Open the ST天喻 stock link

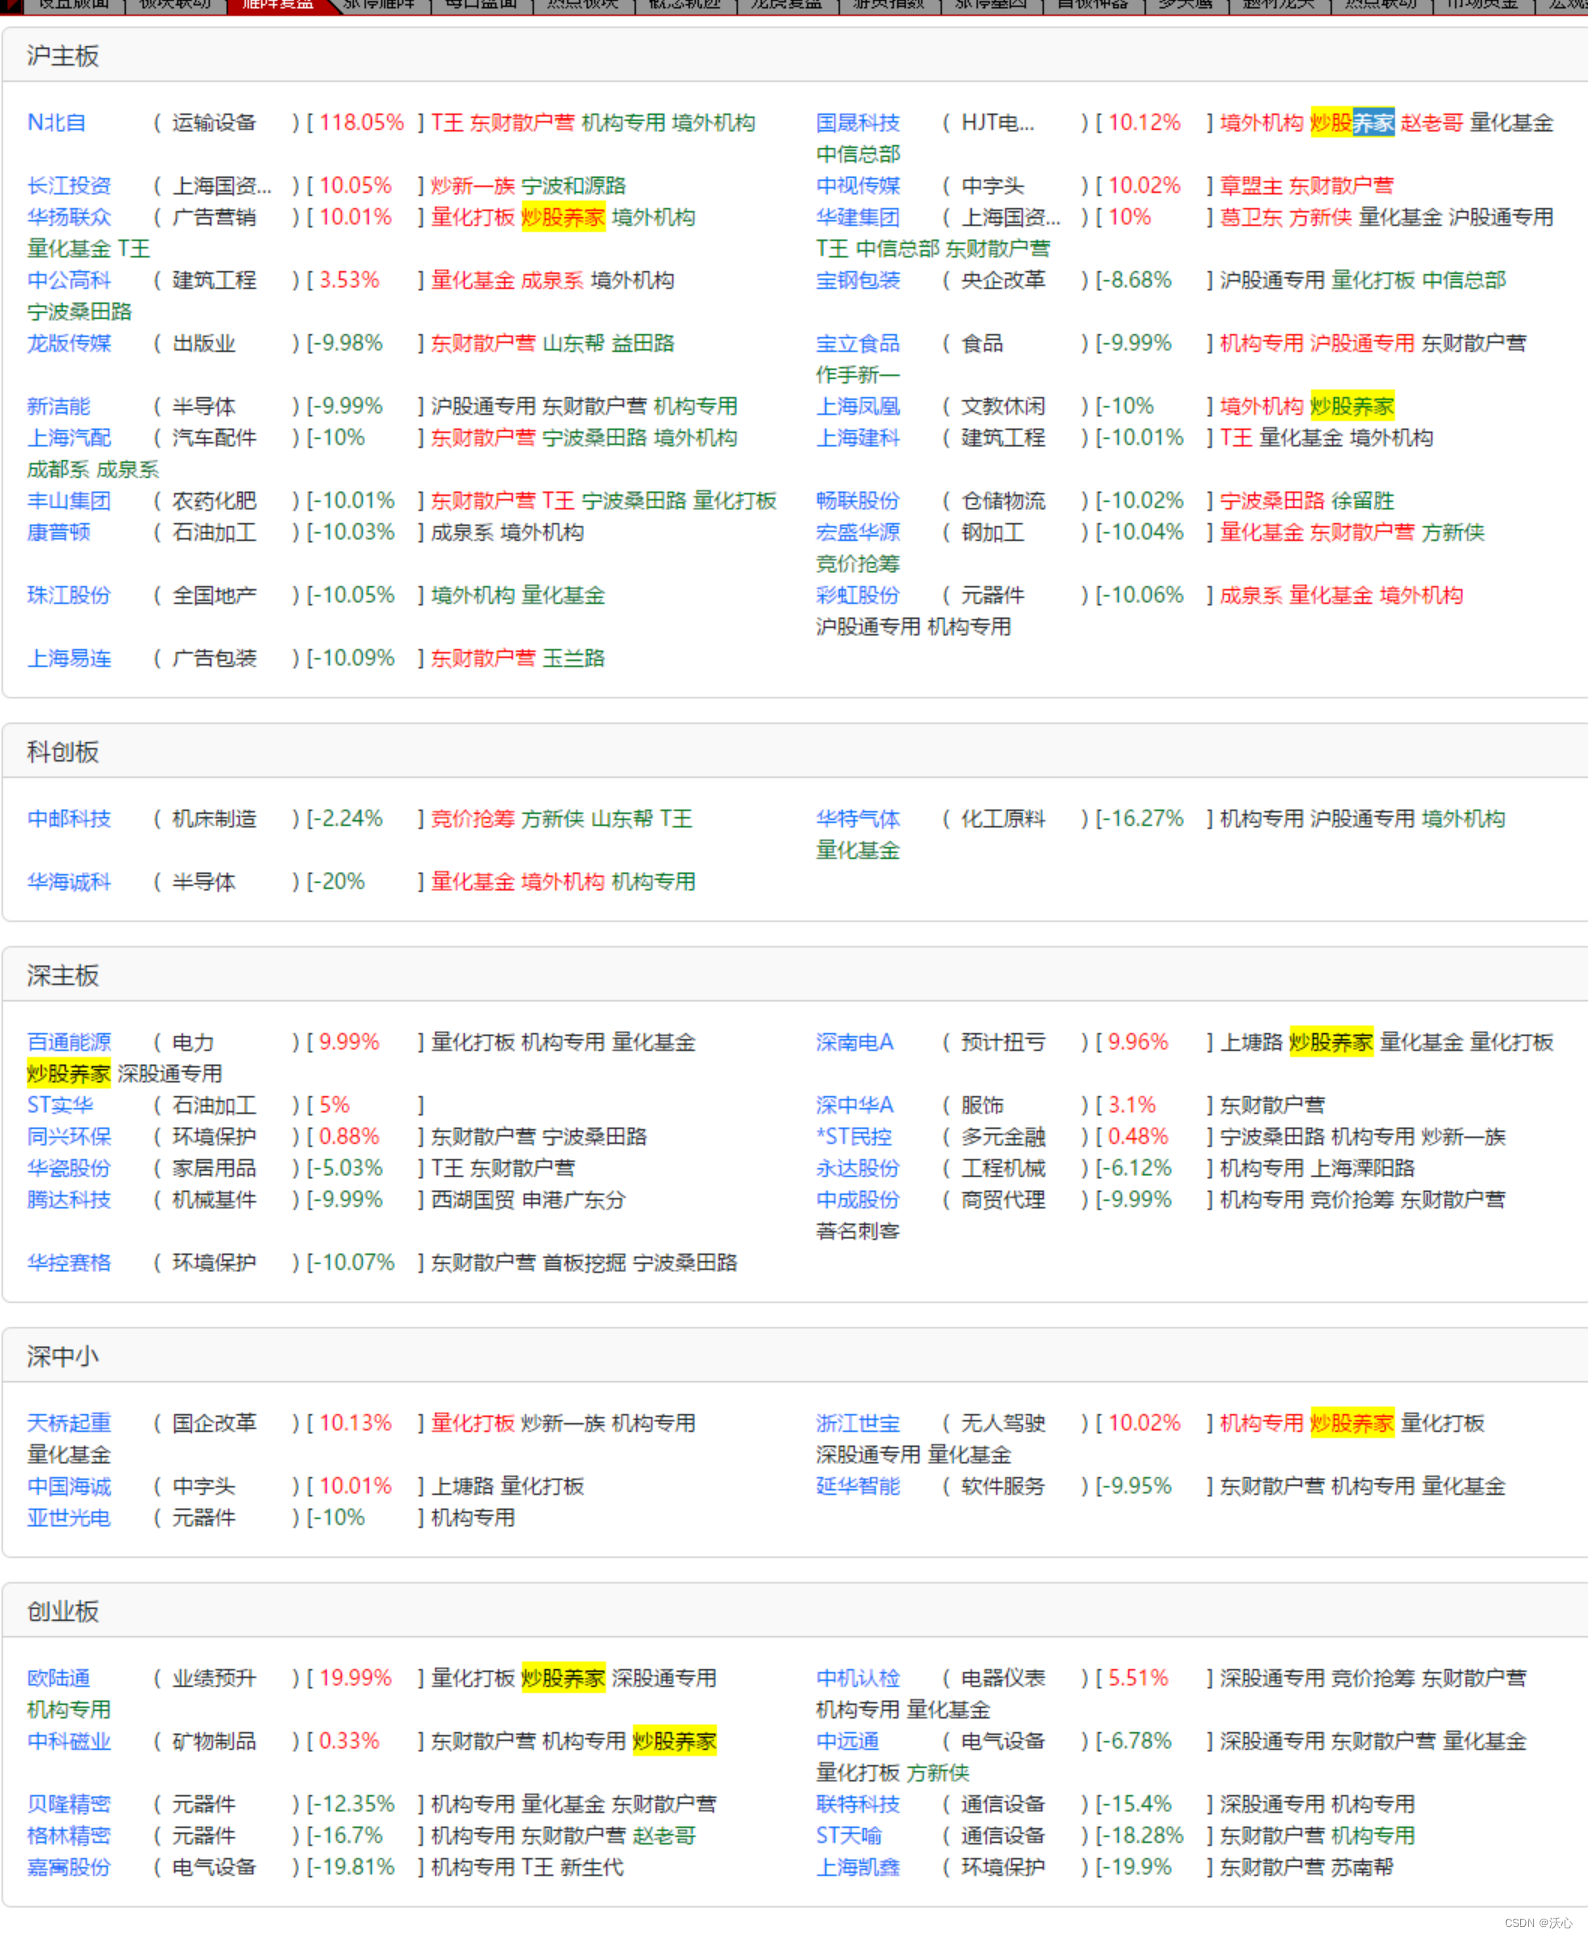(849, 1835)
